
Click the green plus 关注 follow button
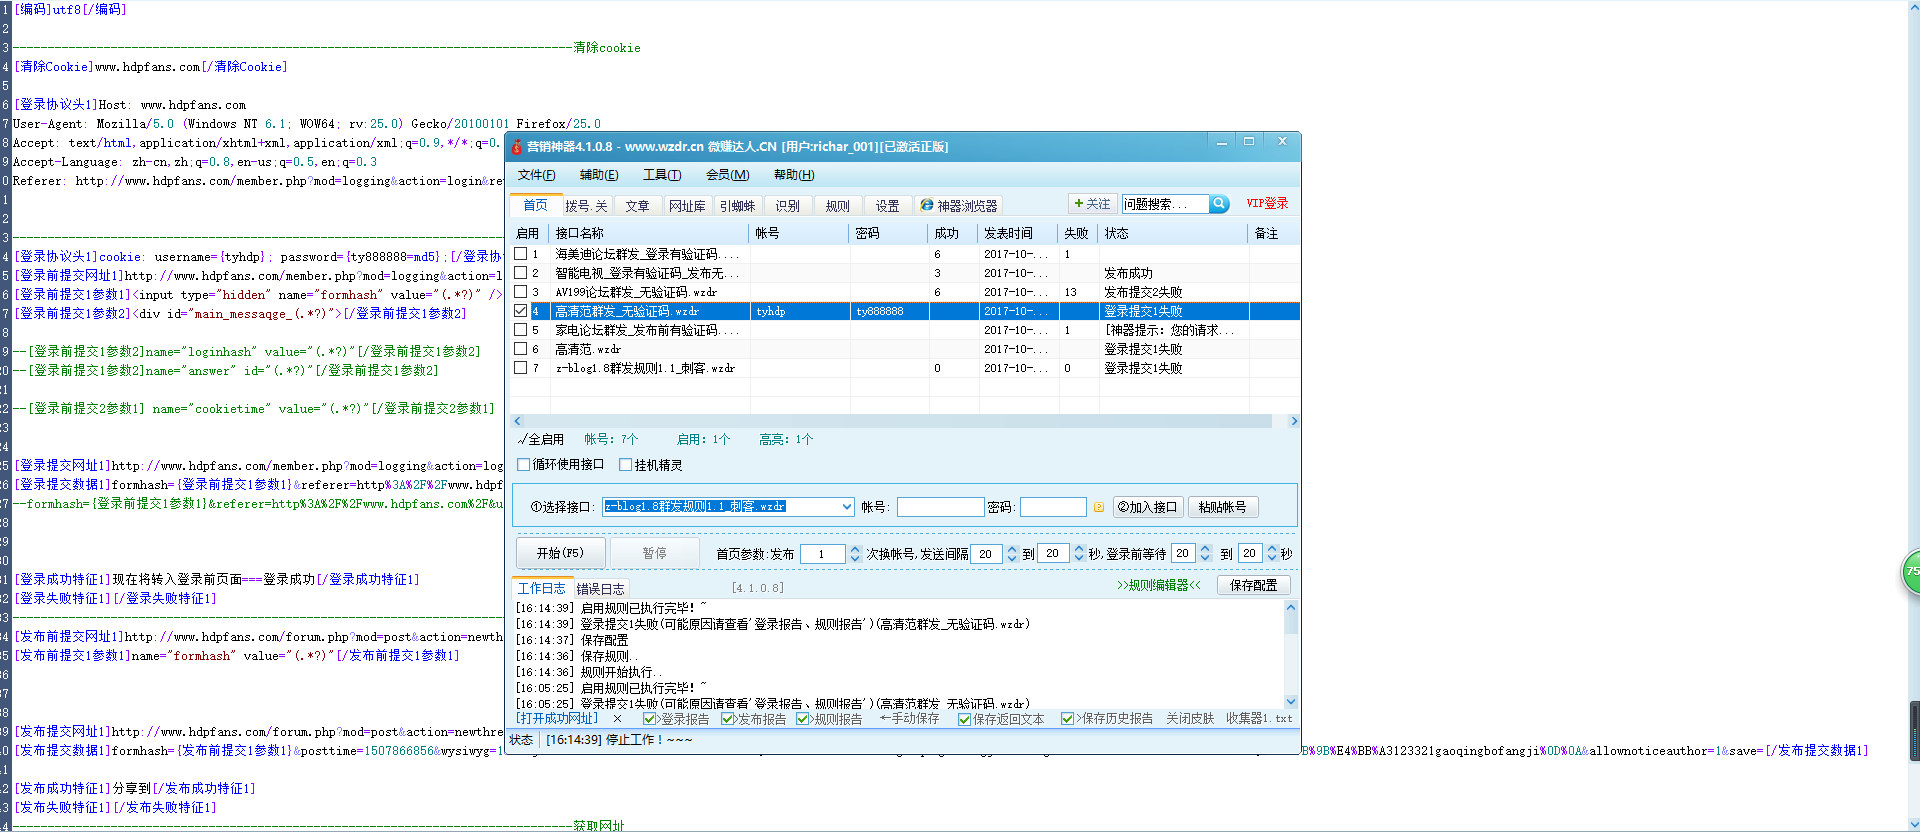click(x=1092, y=204)
